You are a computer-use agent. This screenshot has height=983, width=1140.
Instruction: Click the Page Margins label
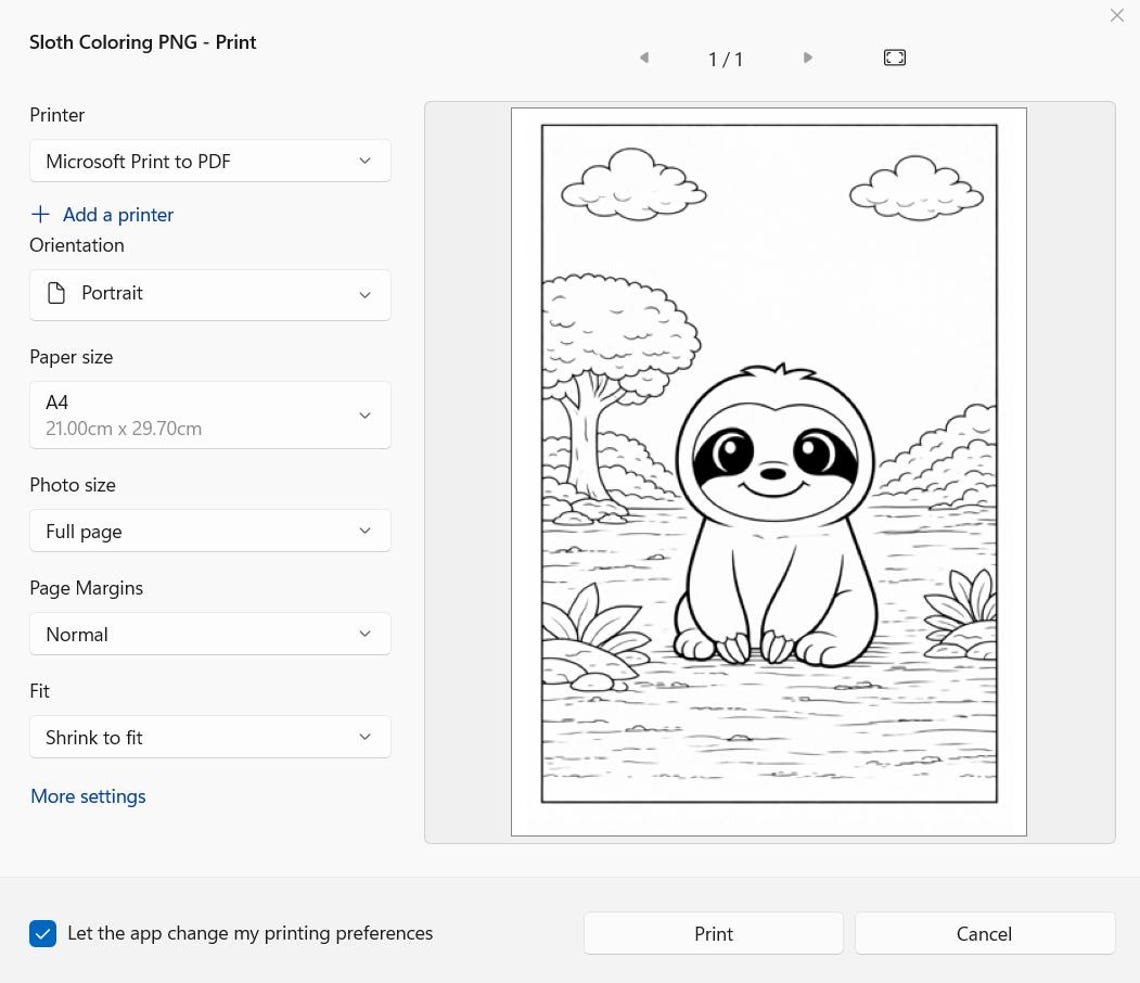[x=86, y=588]
